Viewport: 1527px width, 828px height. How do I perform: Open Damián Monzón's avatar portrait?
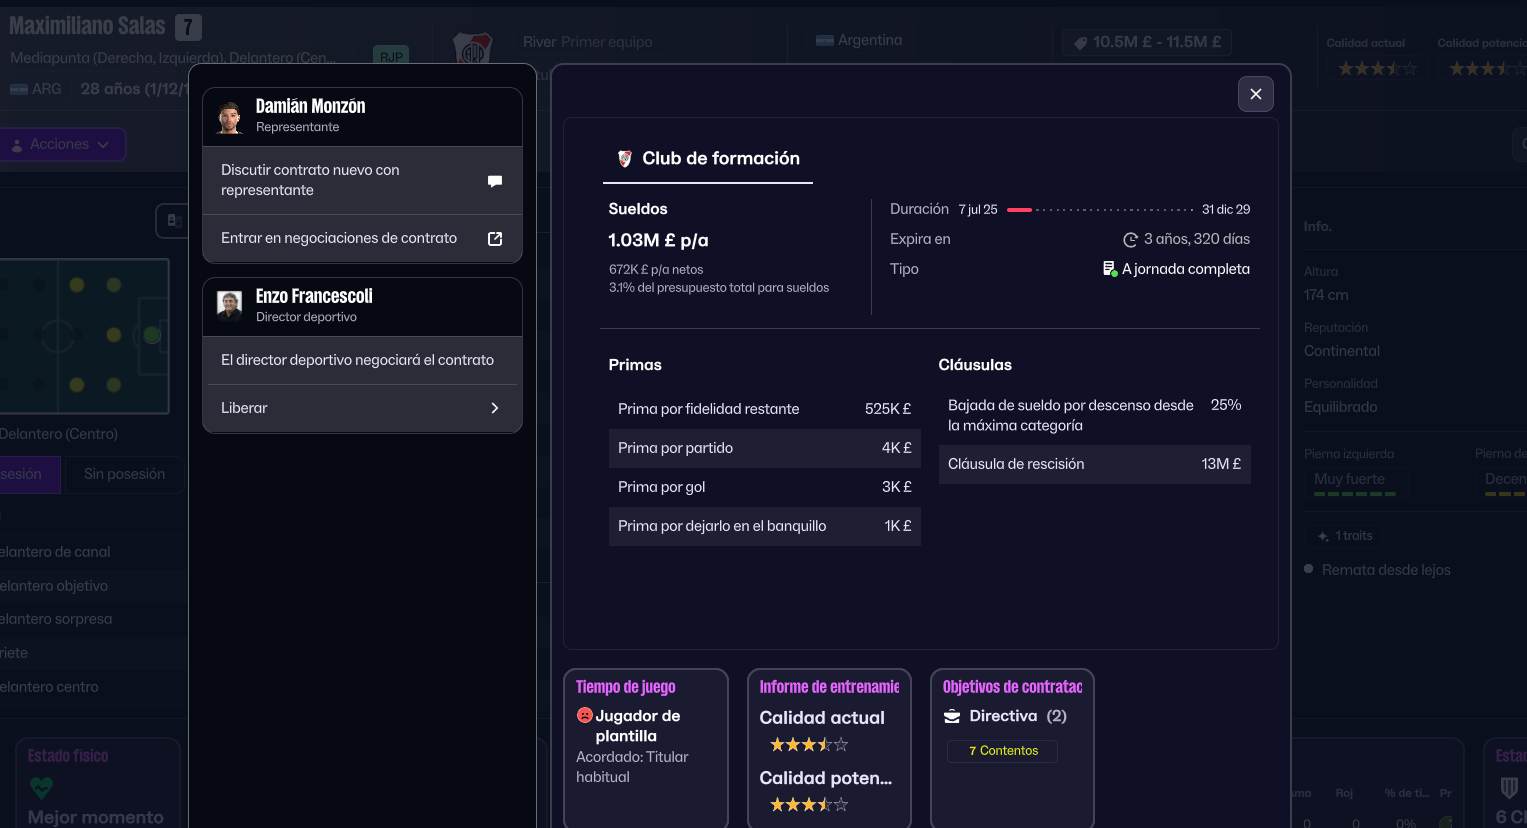point(230,116)
